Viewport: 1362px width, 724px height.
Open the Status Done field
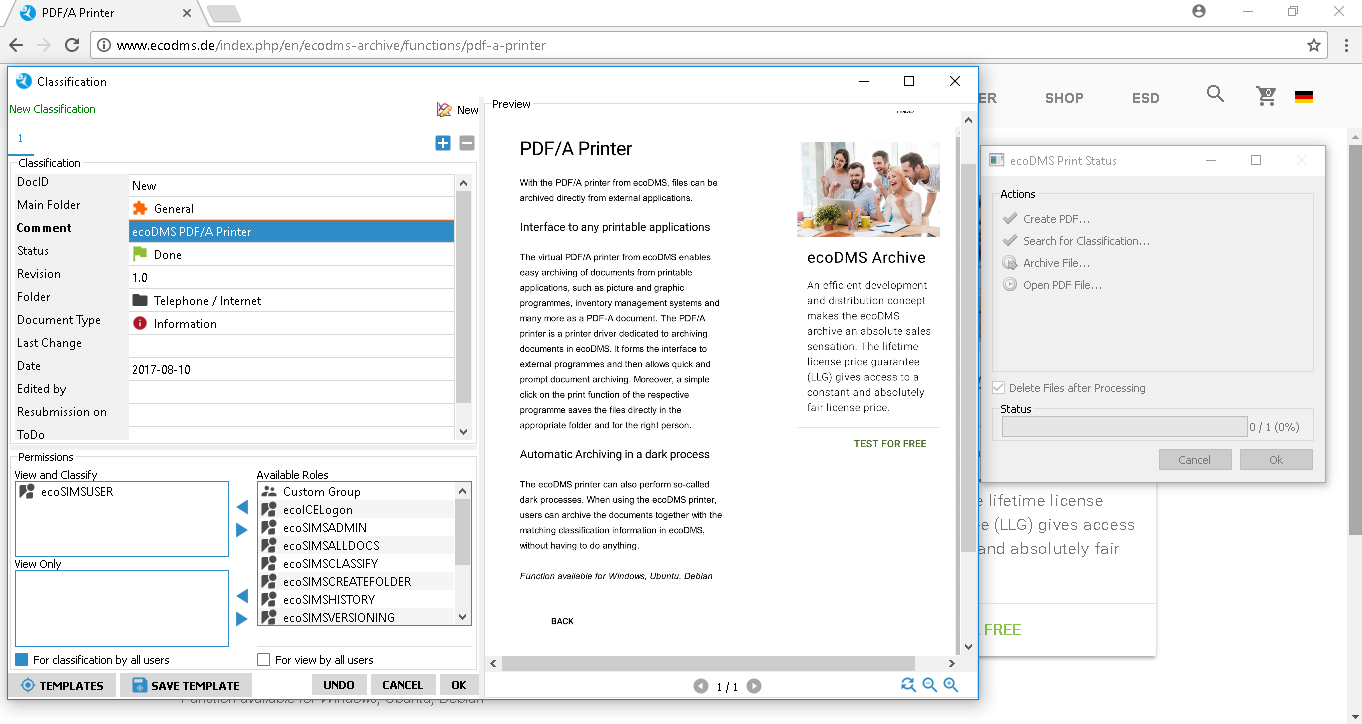tap(291, 255)
